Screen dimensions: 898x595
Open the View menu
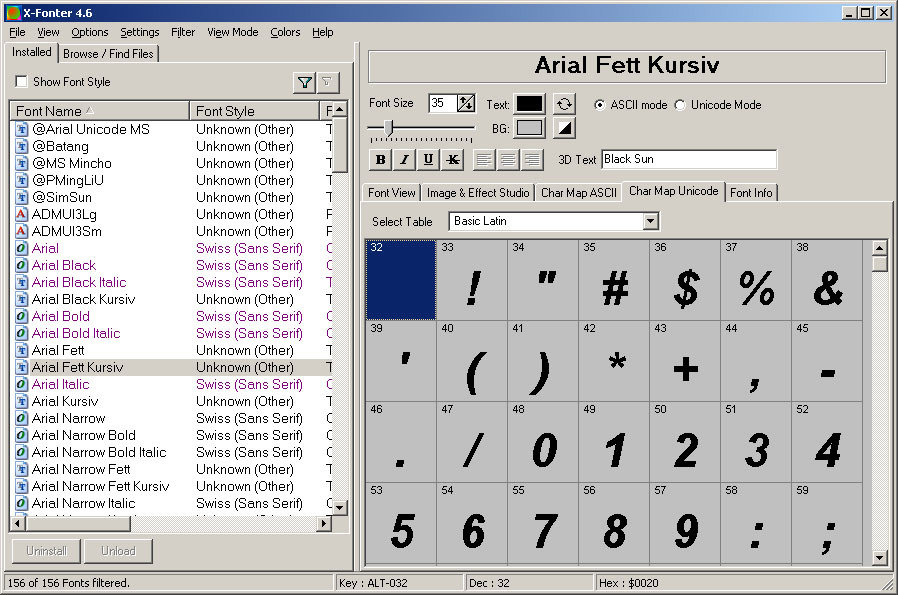(48, 32)
